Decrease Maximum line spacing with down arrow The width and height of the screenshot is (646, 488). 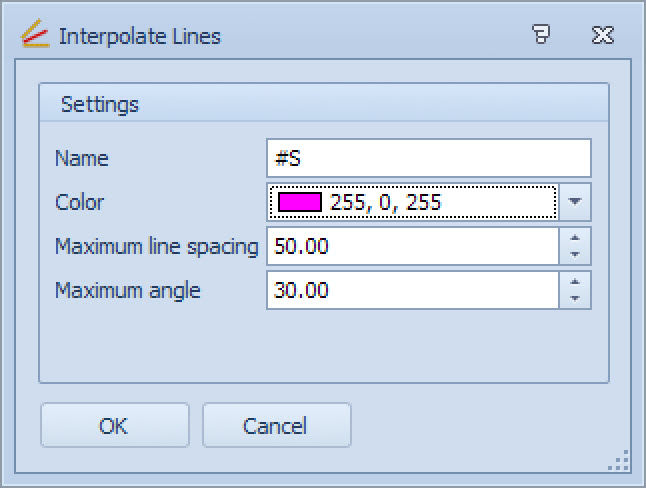pos(575,254)
